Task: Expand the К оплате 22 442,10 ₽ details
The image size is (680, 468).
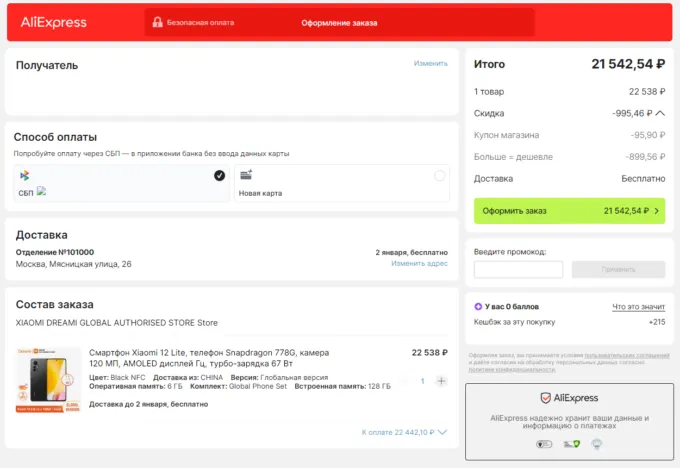Action: click(442, 432)
